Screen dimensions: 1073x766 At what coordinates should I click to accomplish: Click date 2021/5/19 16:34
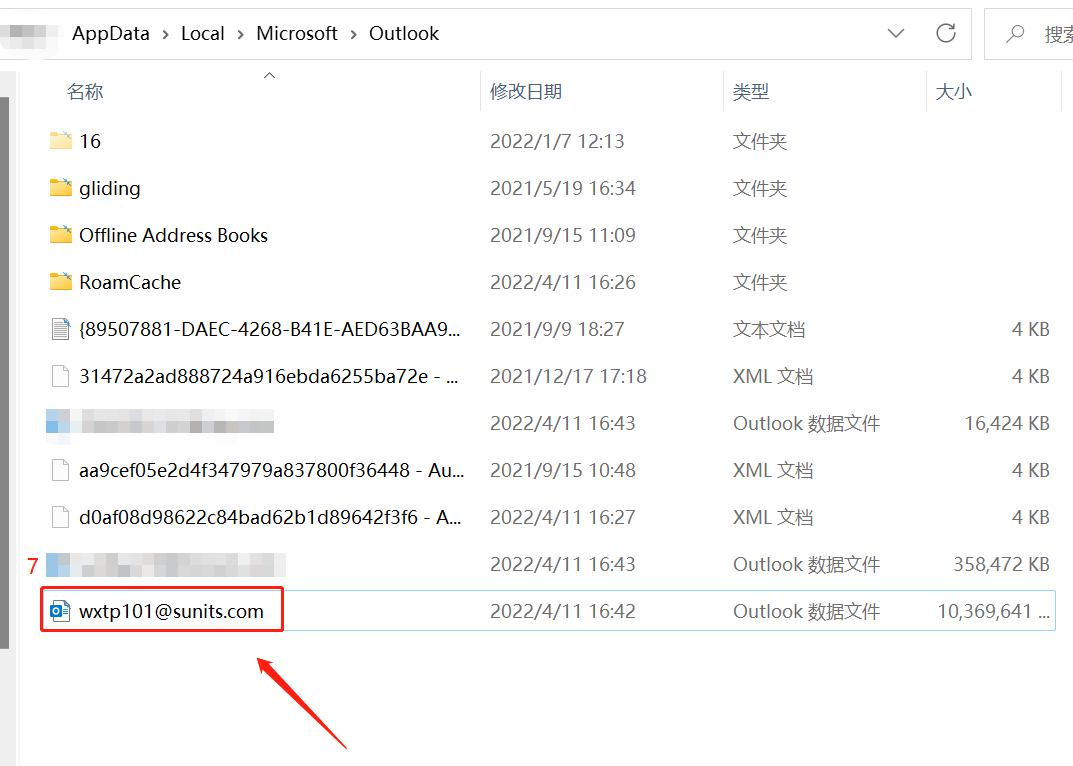(563, 188)
